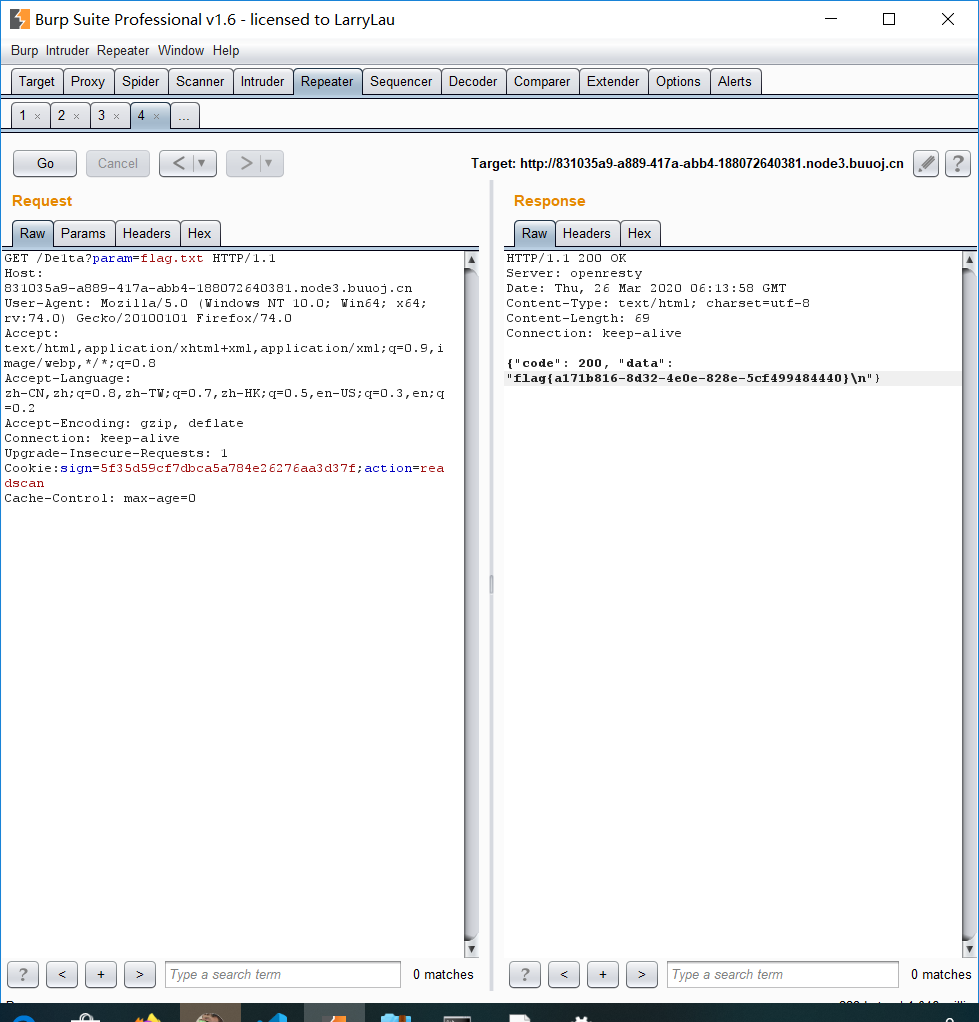Switch to the Scanner tab
The height and width of the screenshot is (1022, 979).
tap(200, 81)
